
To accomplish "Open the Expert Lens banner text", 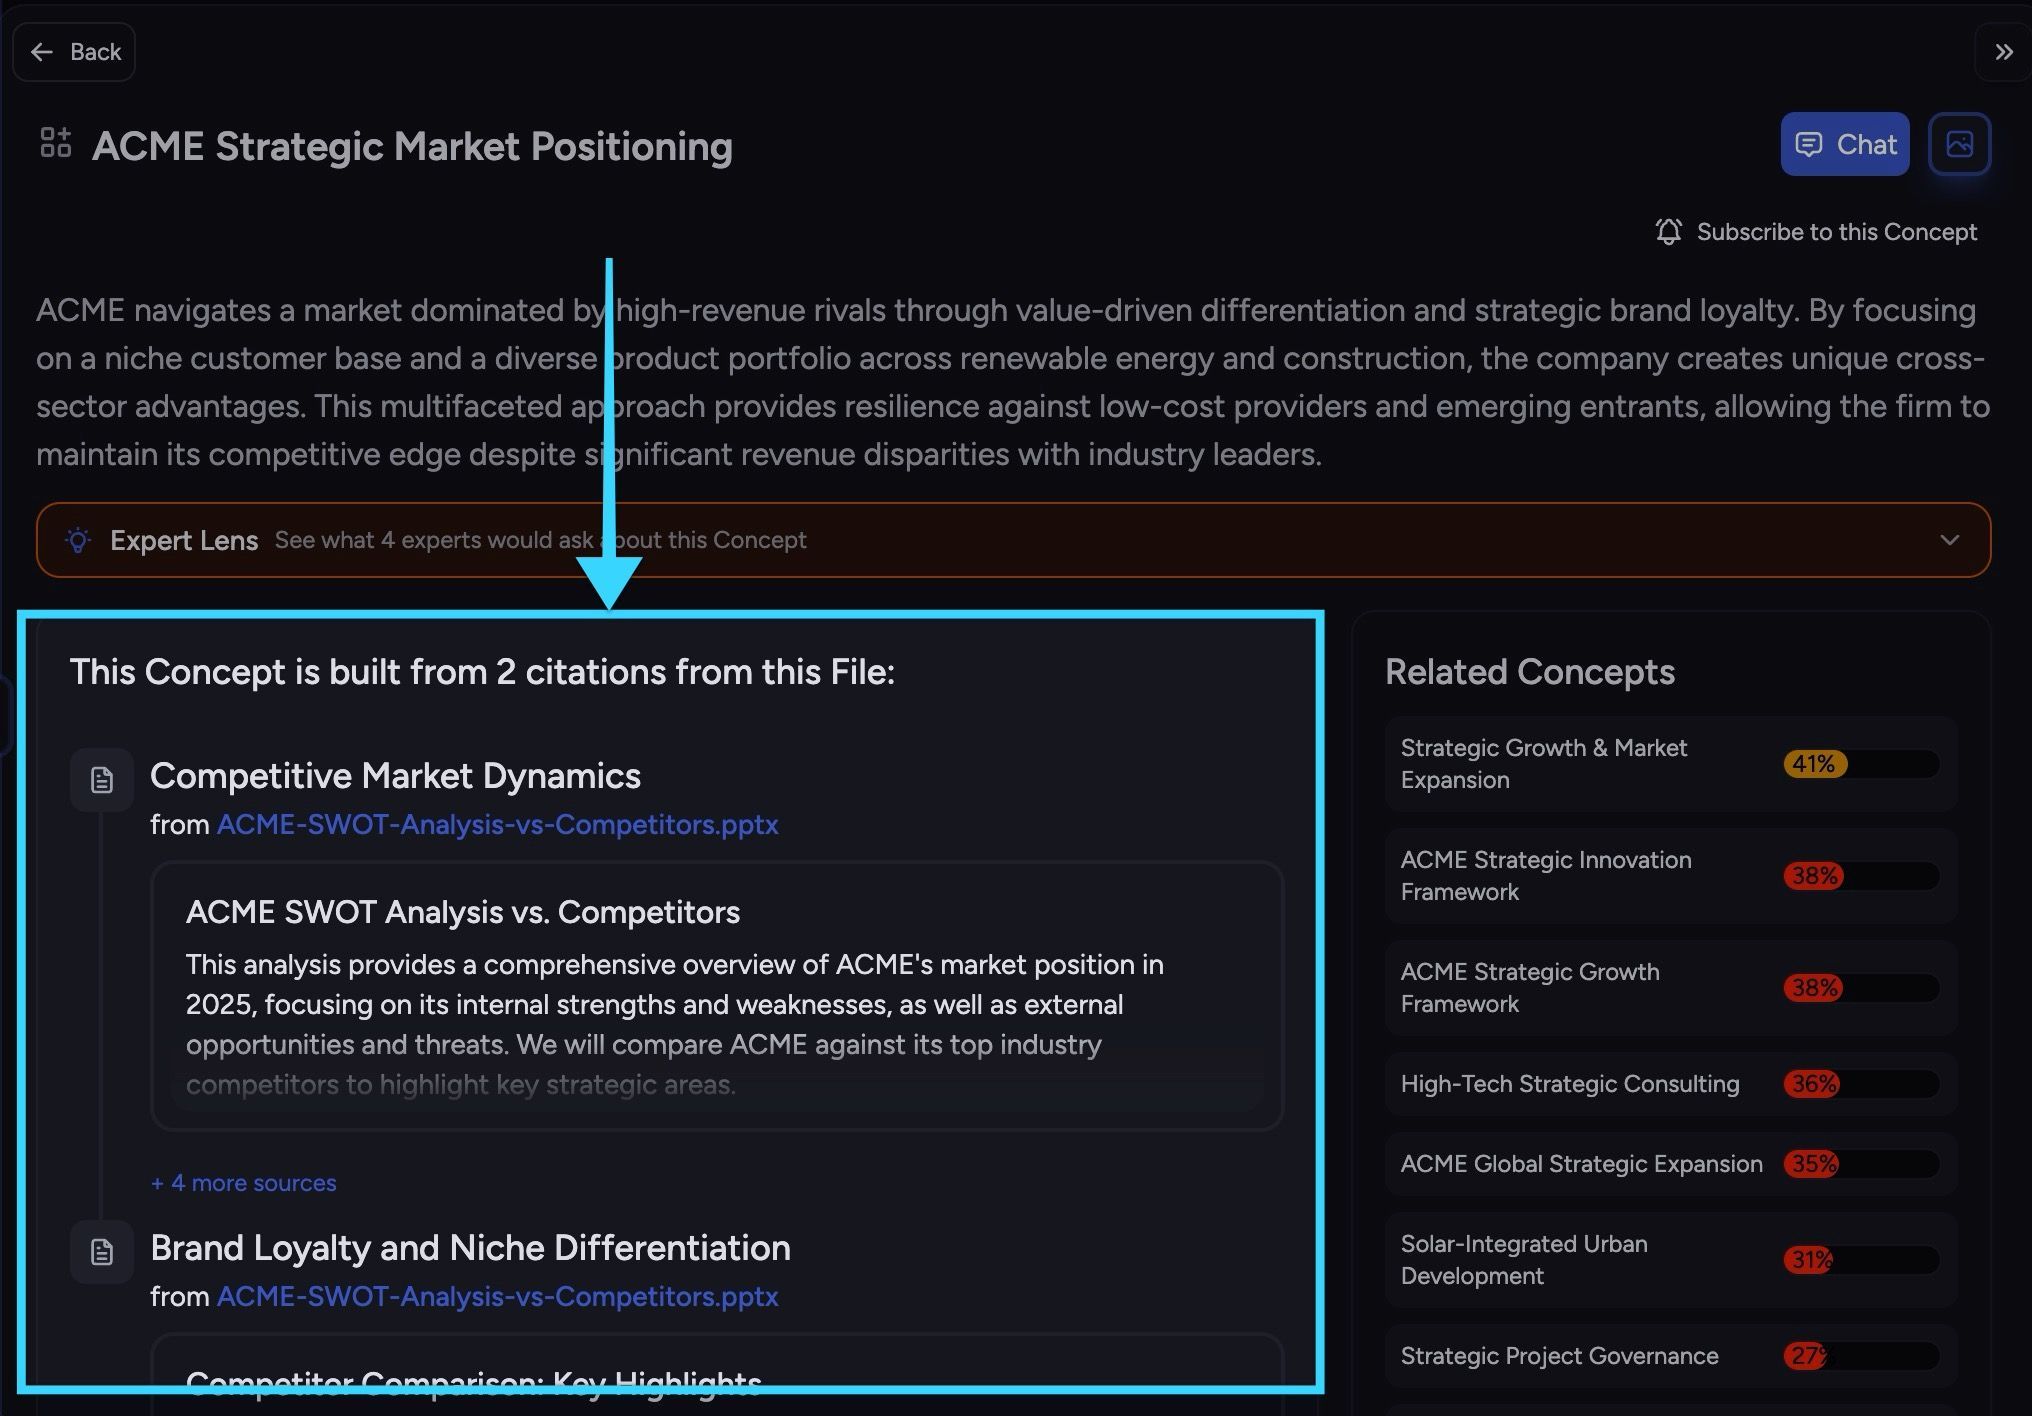I will pyautogui.click(x=540, y=540).
